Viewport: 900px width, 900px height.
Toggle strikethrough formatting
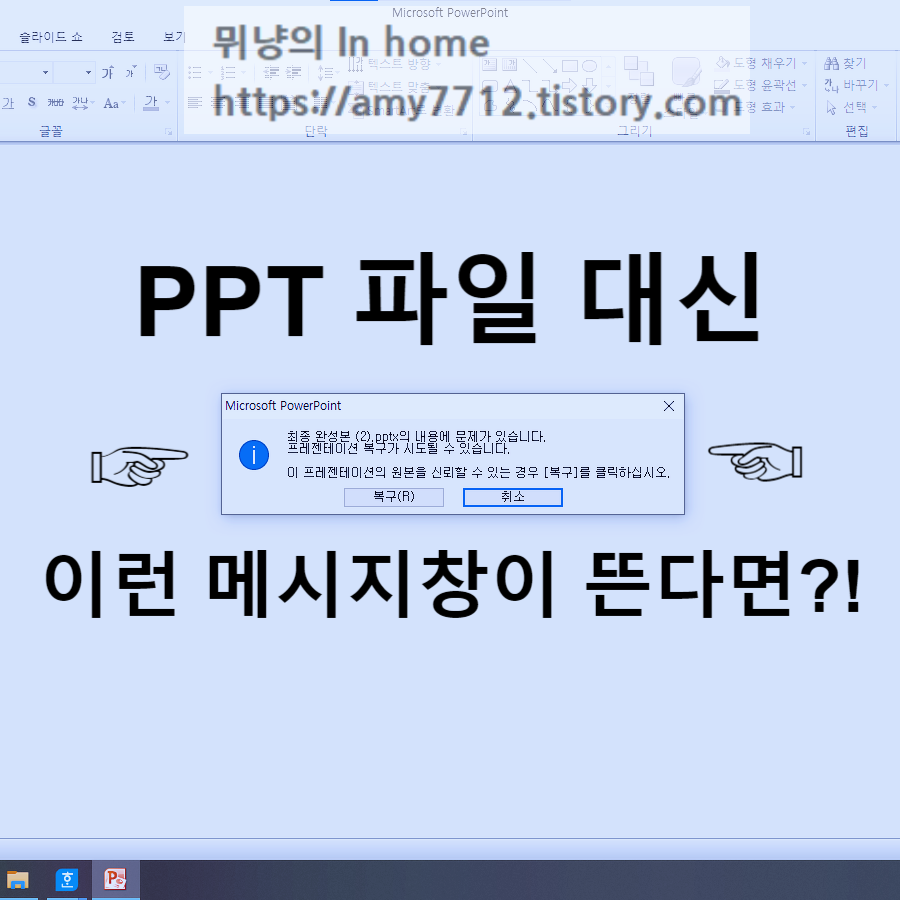click(x=56, y=103)
